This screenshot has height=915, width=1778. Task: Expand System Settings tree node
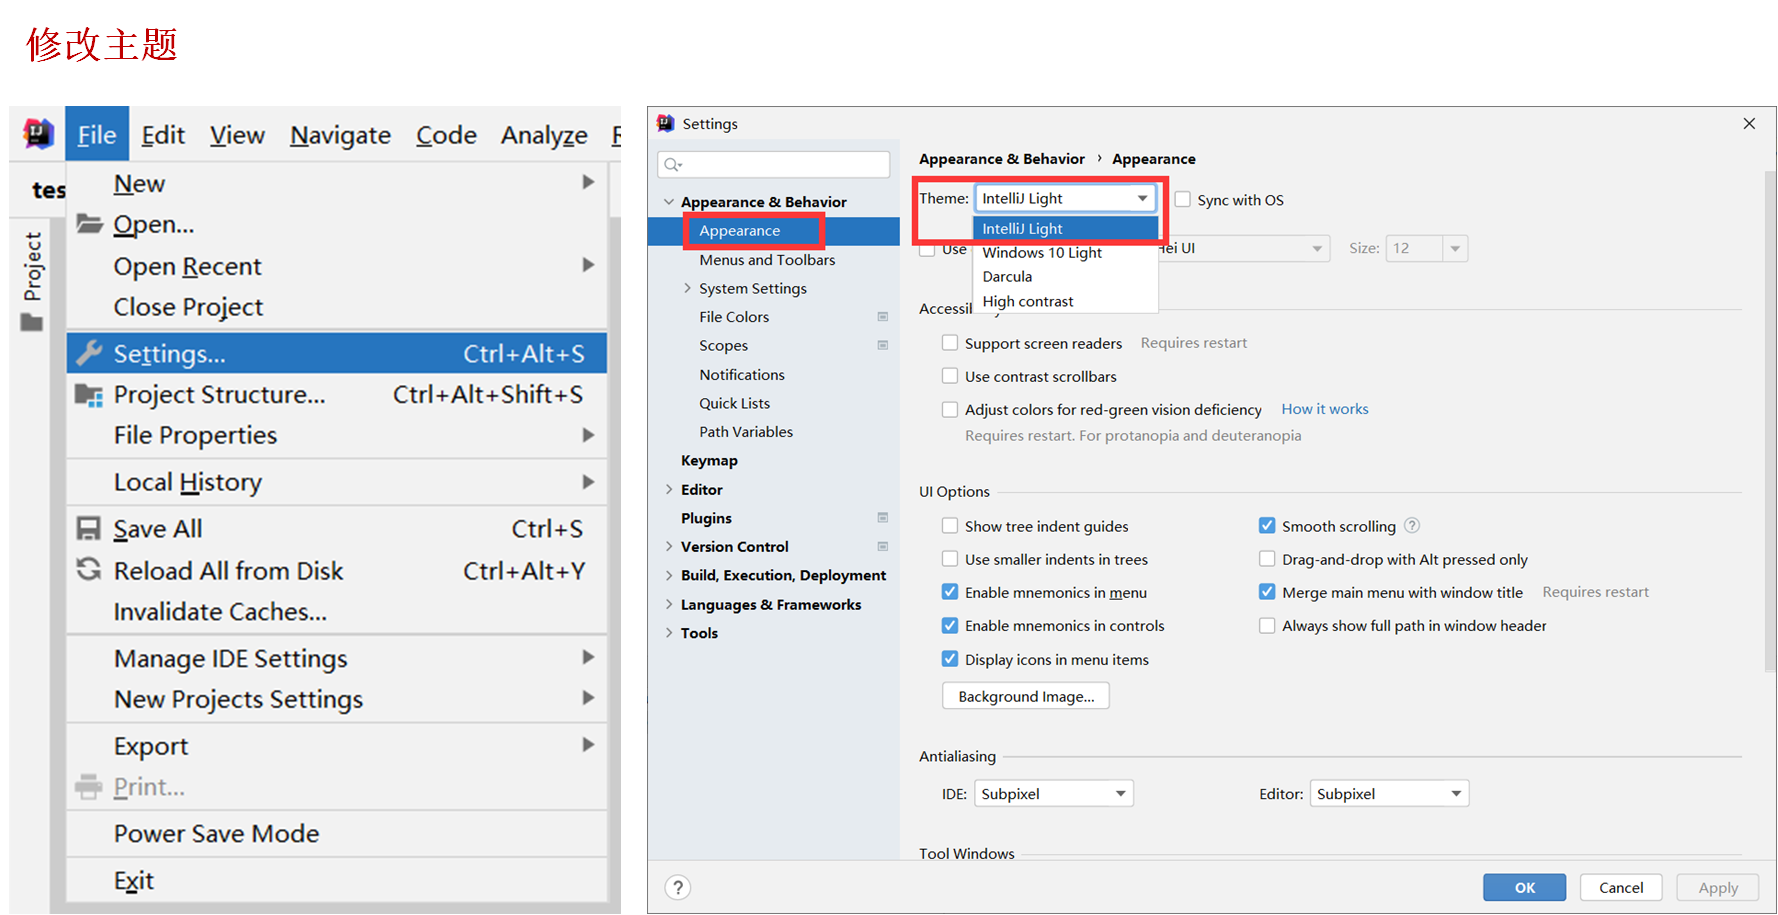pyautogui.click(x=687, y=288)
